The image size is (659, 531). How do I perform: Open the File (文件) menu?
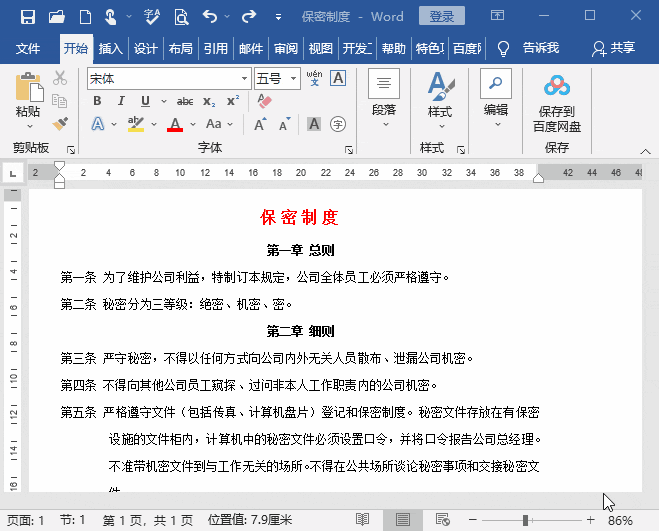[28, 49]
